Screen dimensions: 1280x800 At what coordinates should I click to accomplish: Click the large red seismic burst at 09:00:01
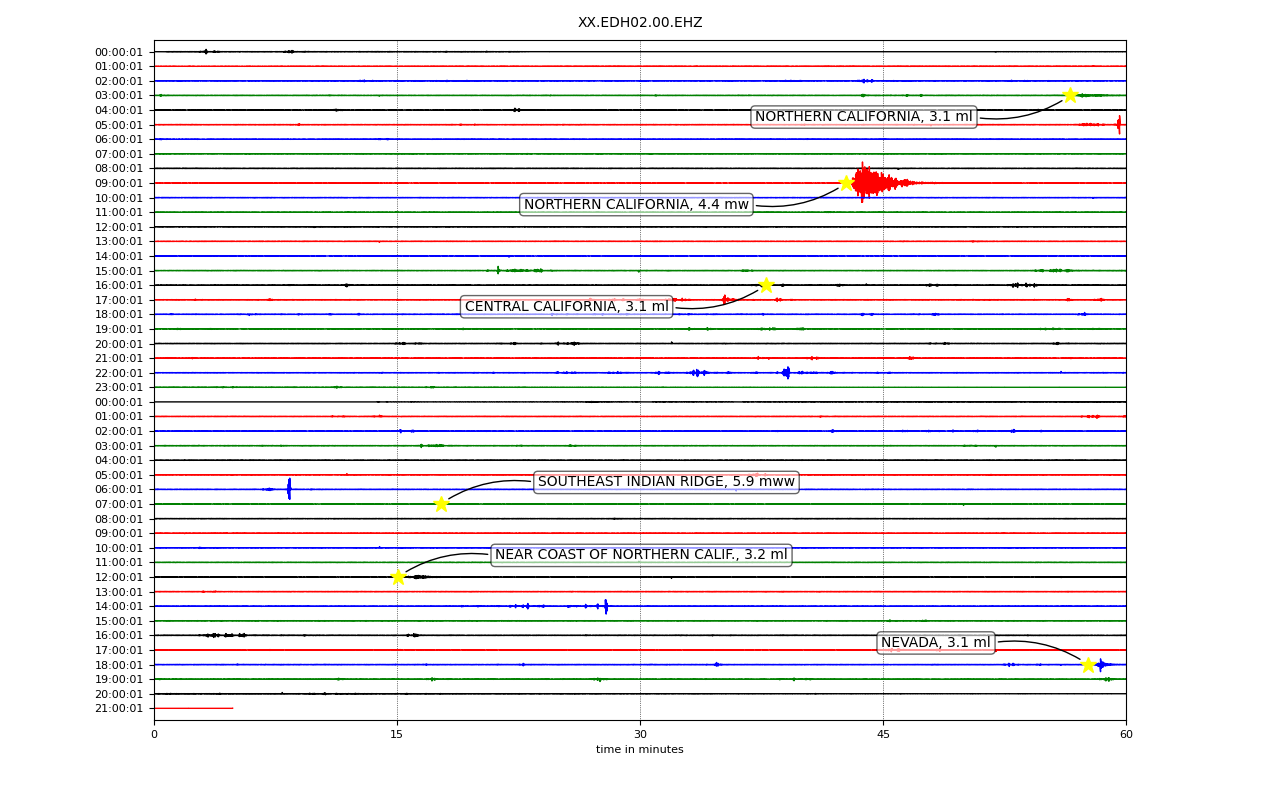[872, 183]
